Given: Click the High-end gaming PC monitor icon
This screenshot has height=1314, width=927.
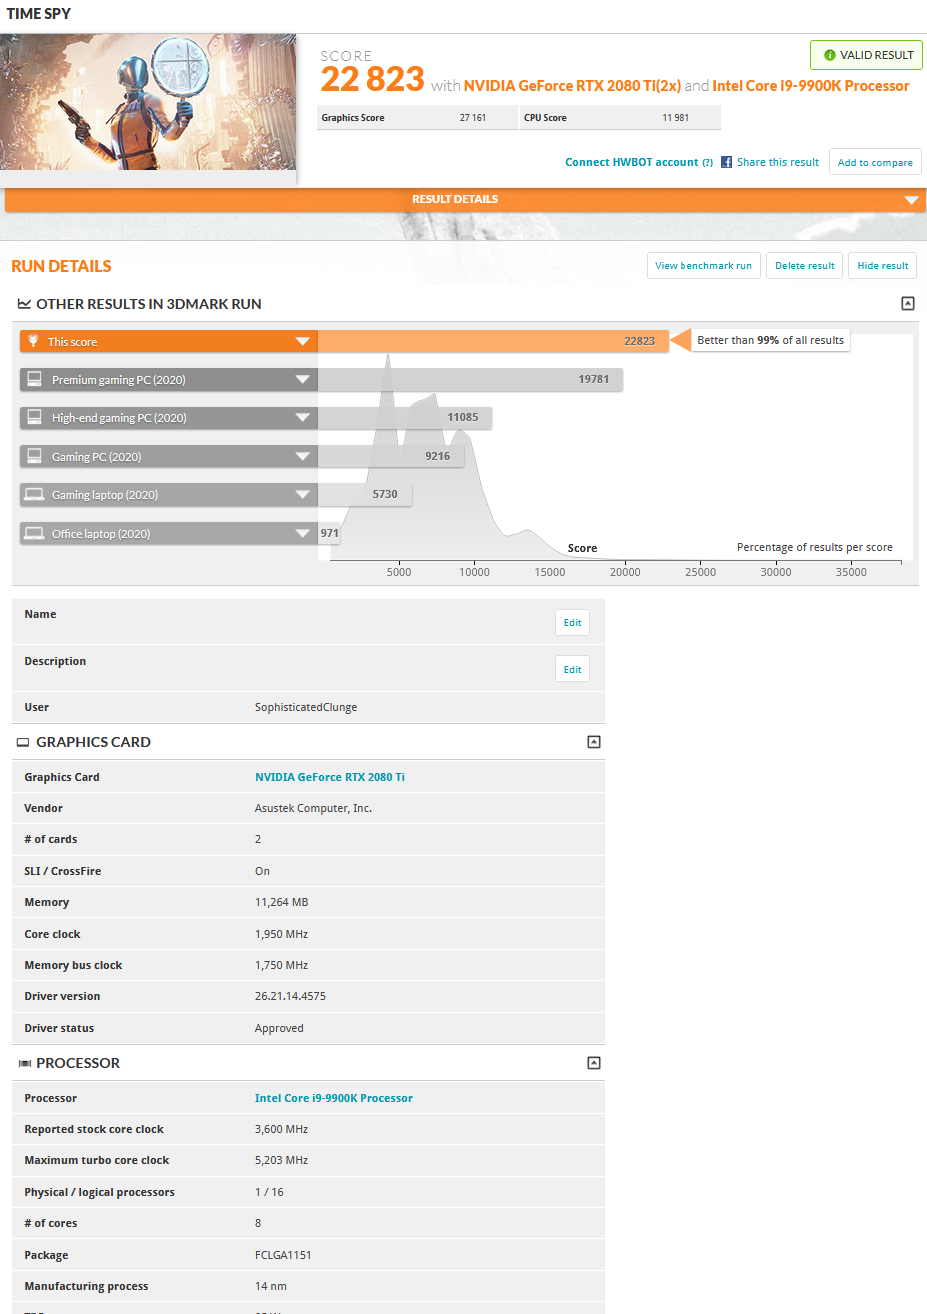Looking at the screenshot, I should pyautogui.click(x=34, y=417).
